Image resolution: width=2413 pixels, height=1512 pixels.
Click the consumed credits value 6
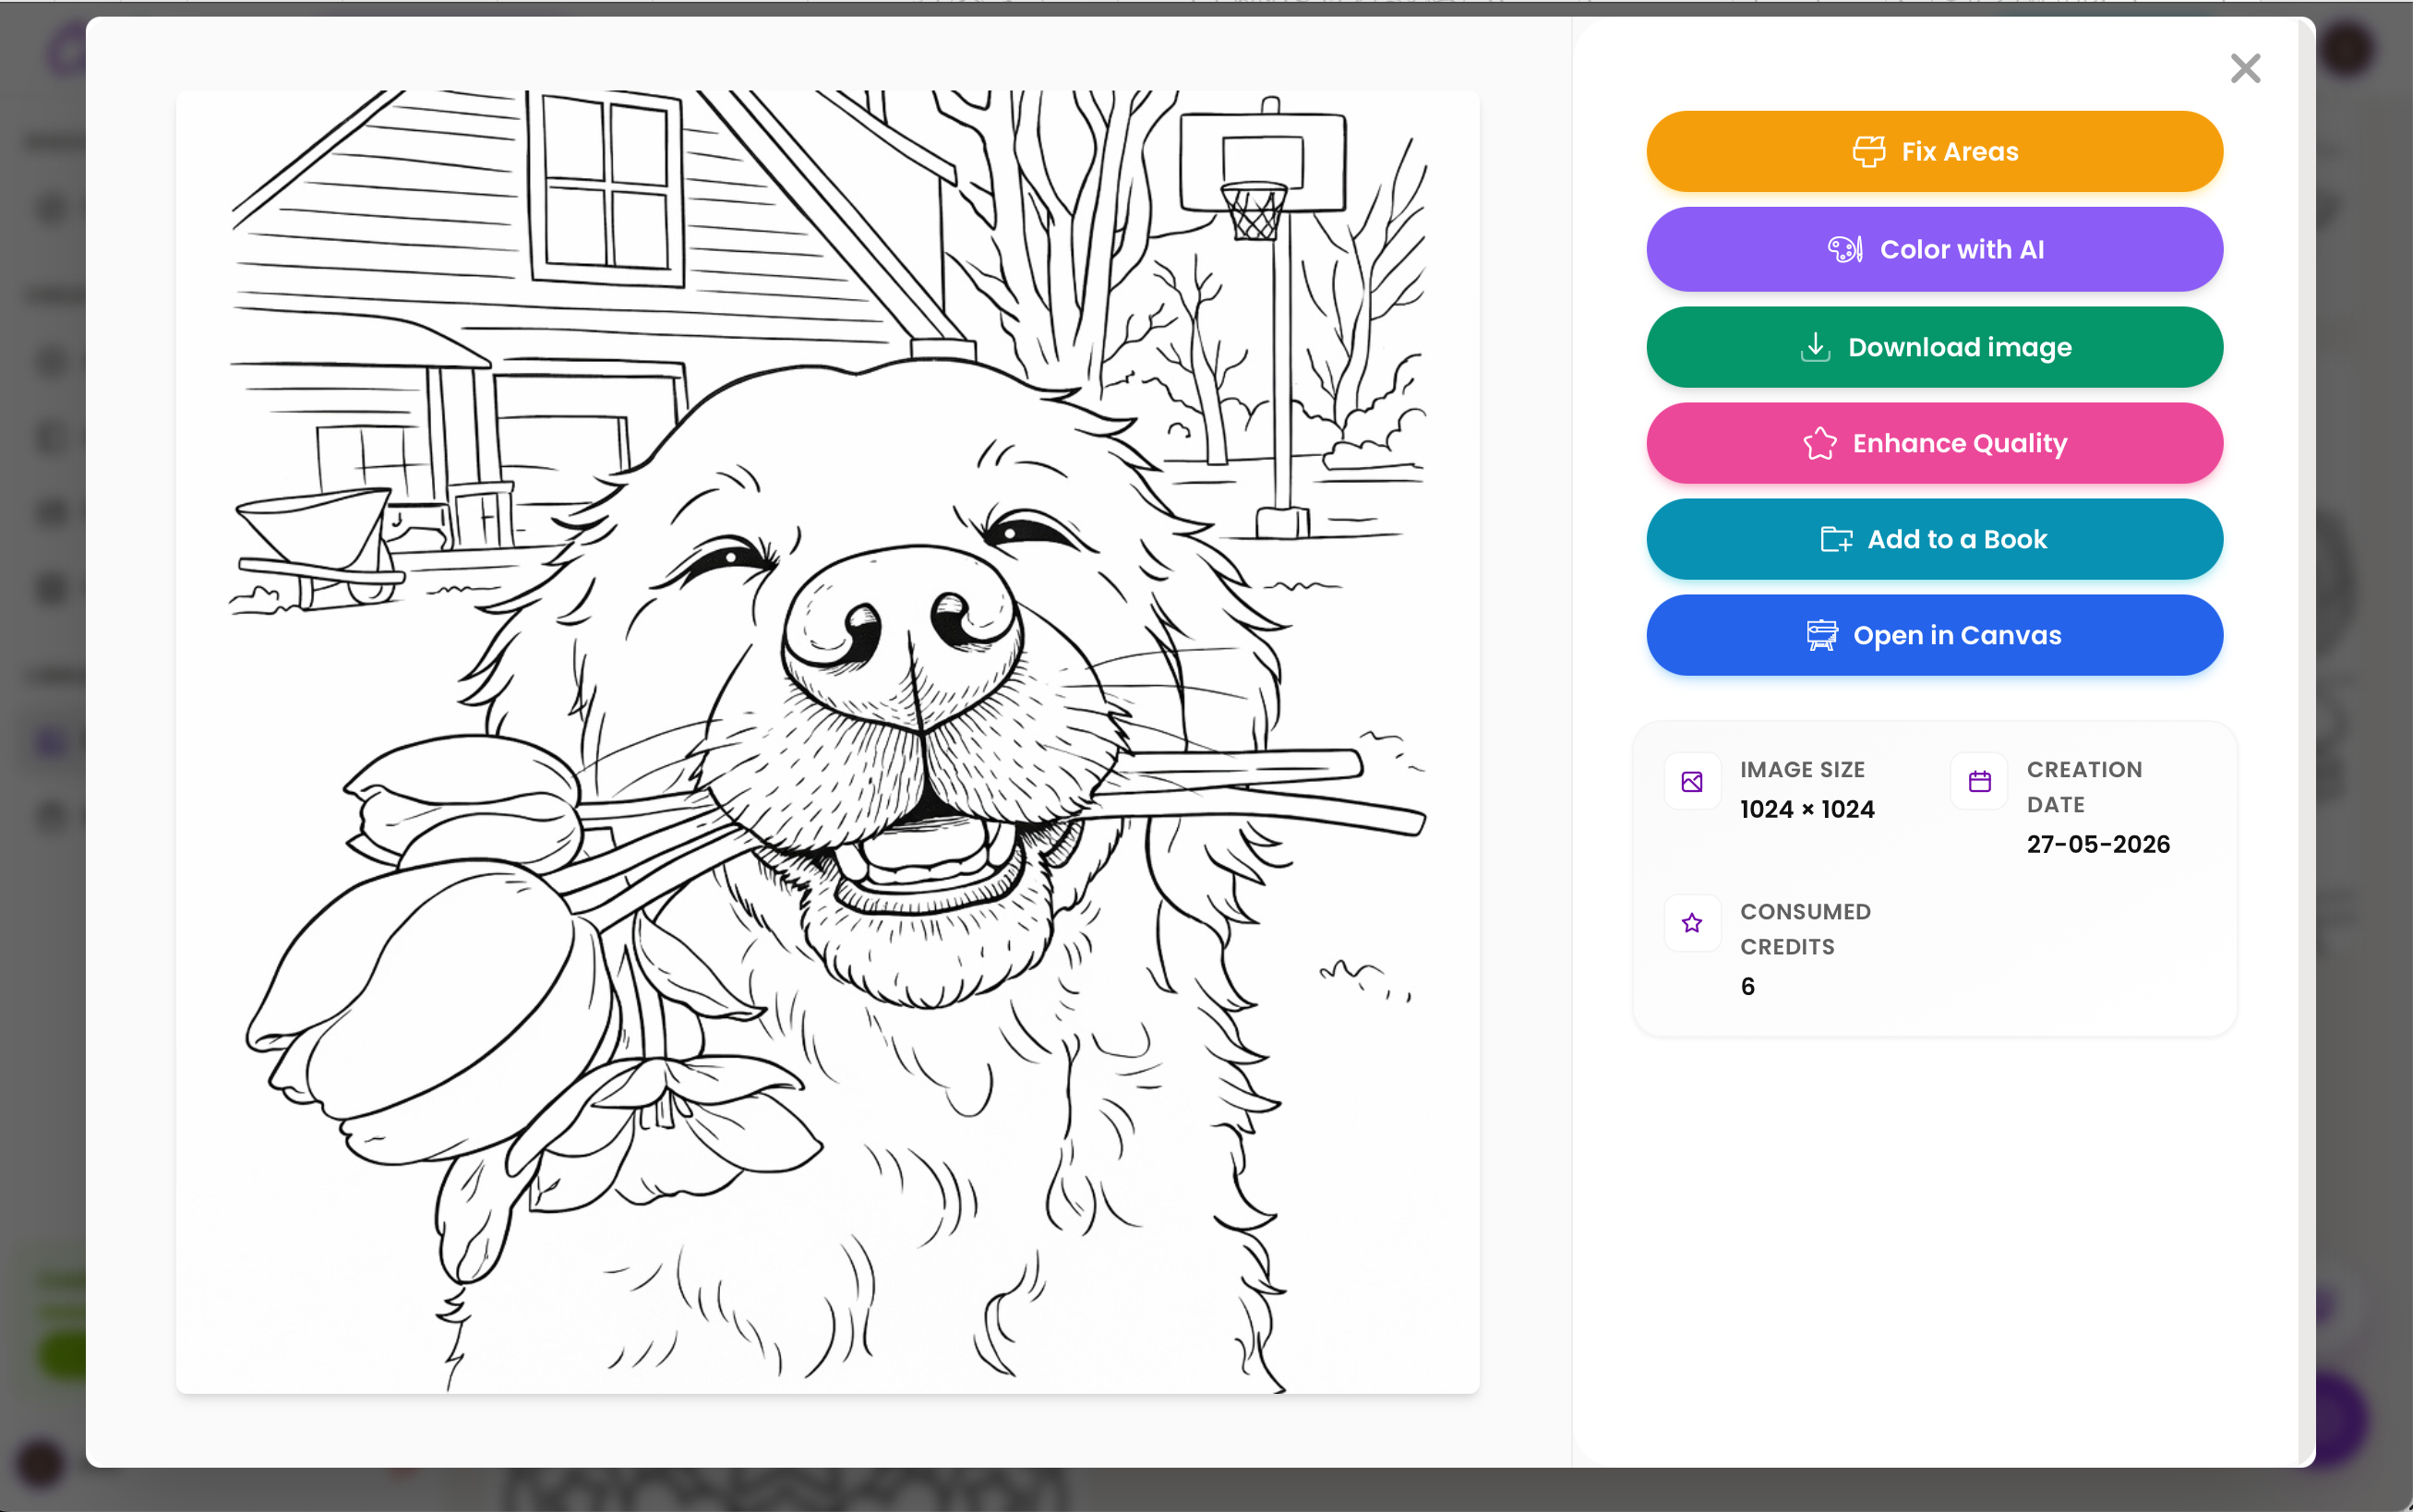(x=1747, y=986)
